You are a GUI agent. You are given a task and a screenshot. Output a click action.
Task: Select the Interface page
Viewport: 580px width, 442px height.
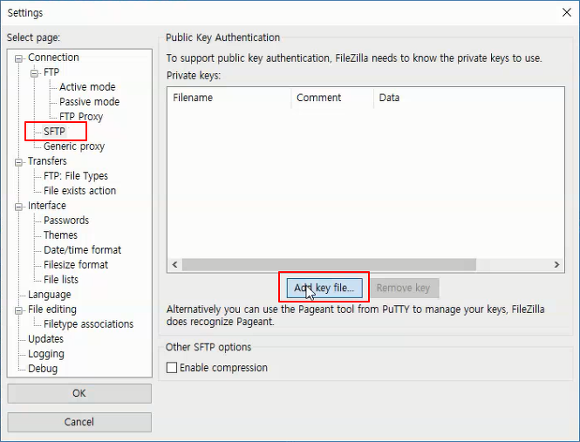click(x=47, y=205)
